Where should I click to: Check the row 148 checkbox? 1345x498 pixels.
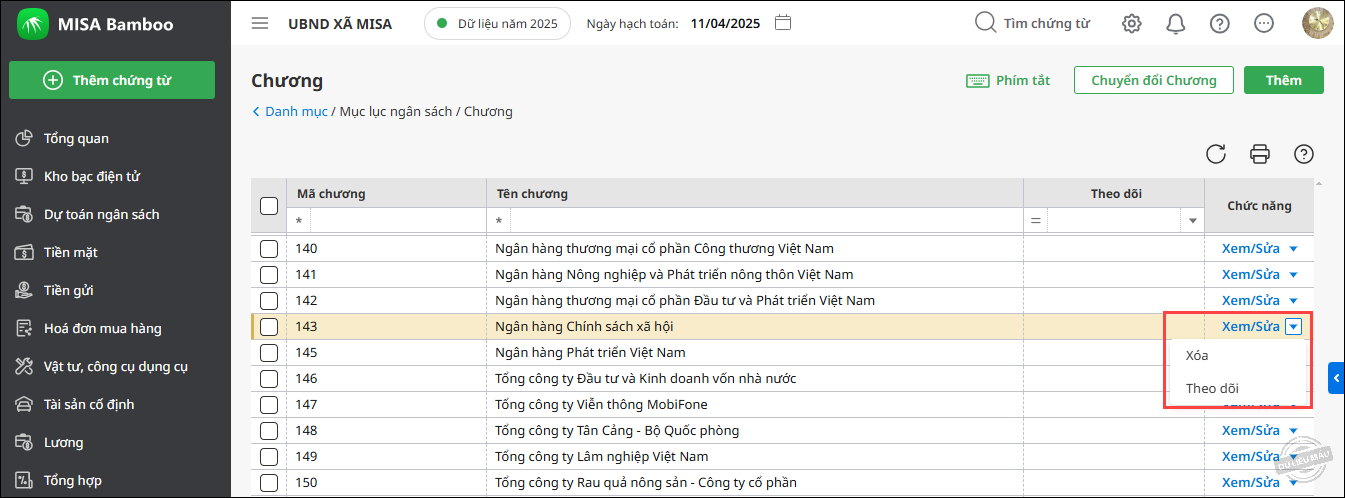coord(269,430)
